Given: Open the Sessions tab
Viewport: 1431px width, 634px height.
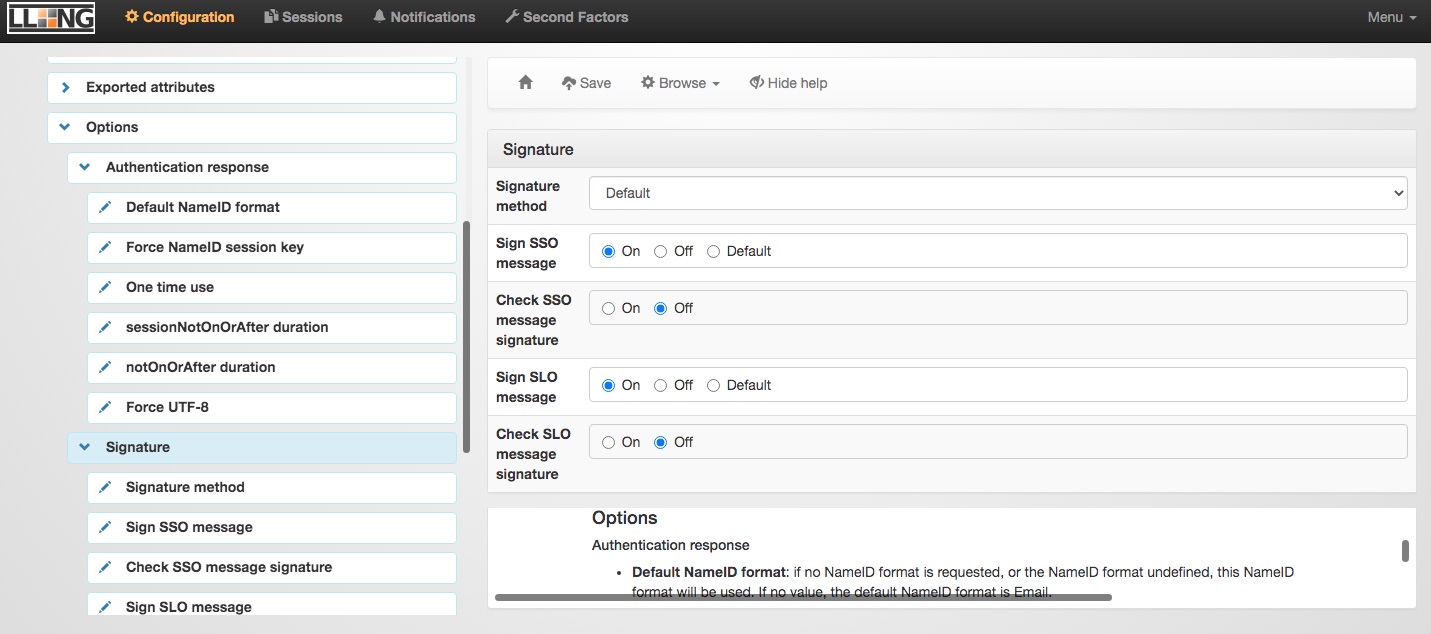Looking at the screenshot, I should point(303,17).
